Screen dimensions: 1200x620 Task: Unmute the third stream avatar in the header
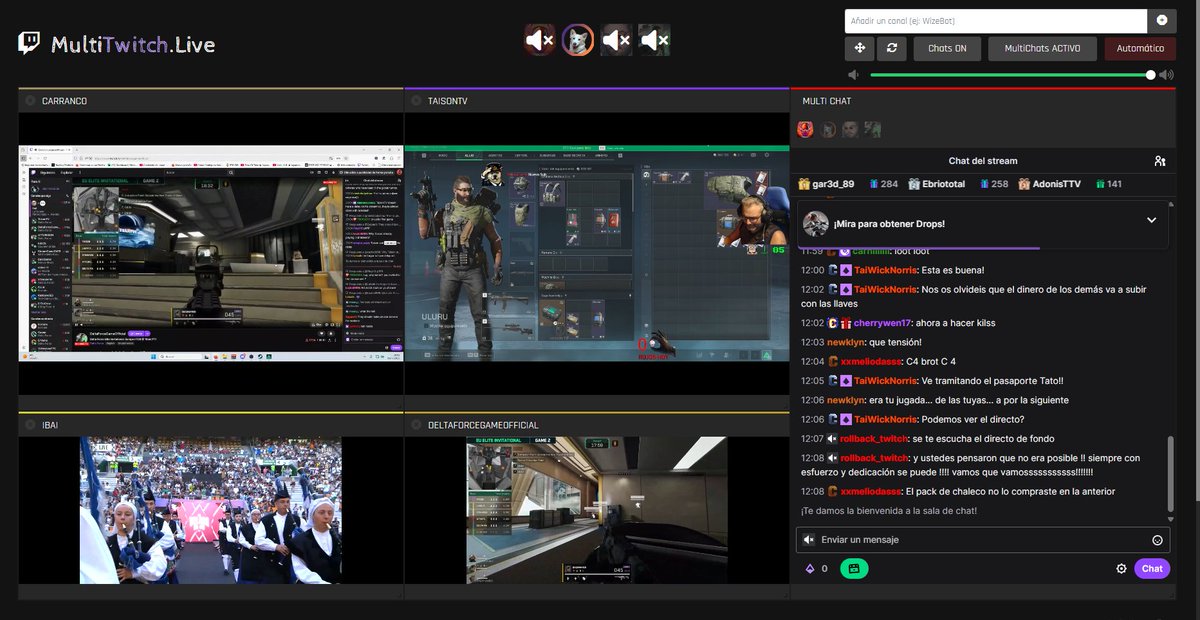(x=616, y=40)
